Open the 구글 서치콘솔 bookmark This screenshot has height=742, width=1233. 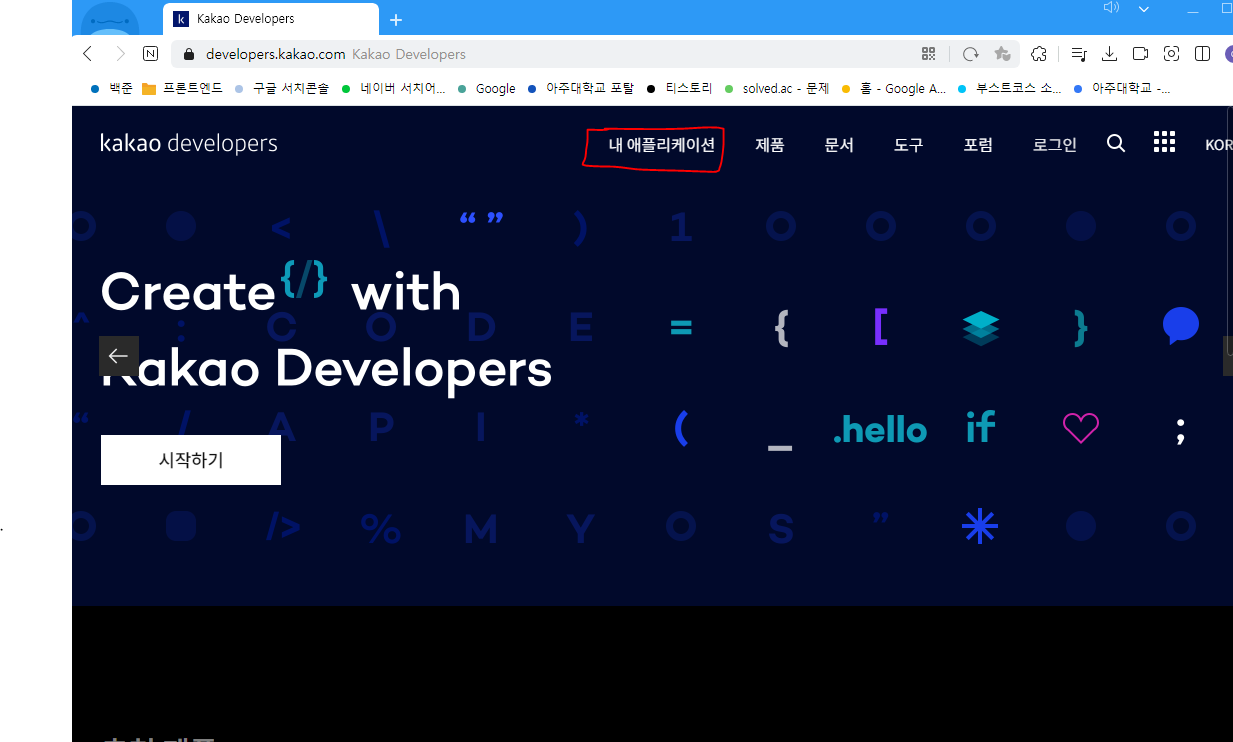tap(281, 88)
